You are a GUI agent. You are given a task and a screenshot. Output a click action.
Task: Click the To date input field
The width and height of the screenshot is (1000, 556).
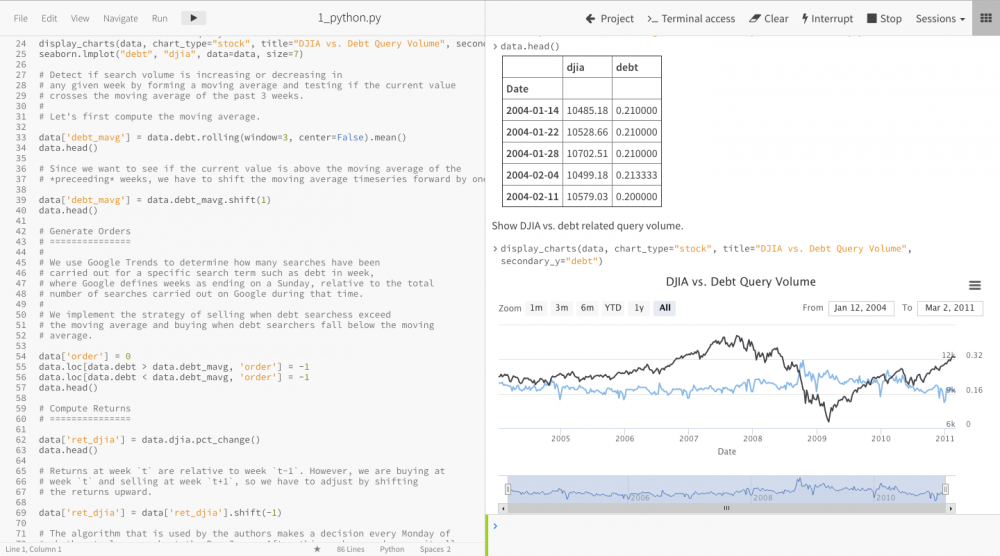click(x=950, y=308)
